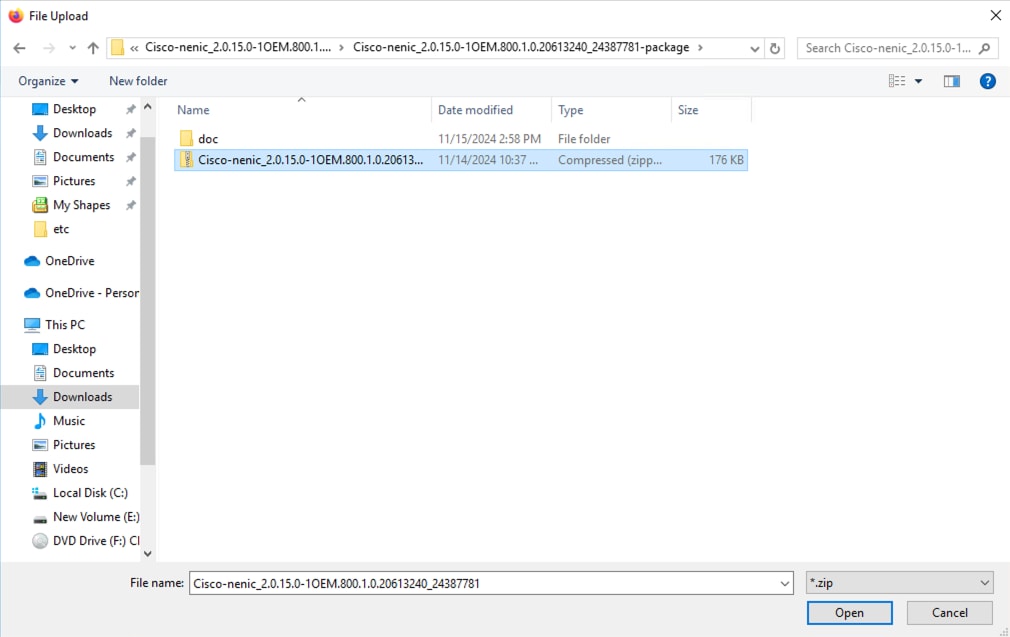
Task: Open My Shapes folder in sidebar
Action: (81, 205)
